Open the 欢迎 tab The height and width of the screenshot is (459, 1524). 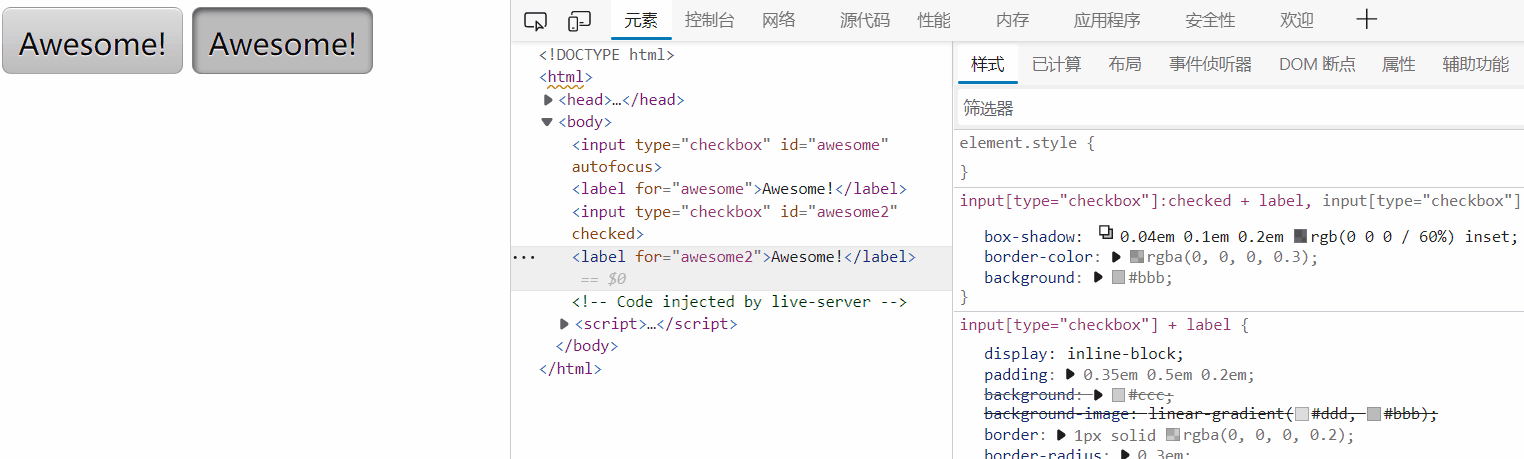(1297, 20)
